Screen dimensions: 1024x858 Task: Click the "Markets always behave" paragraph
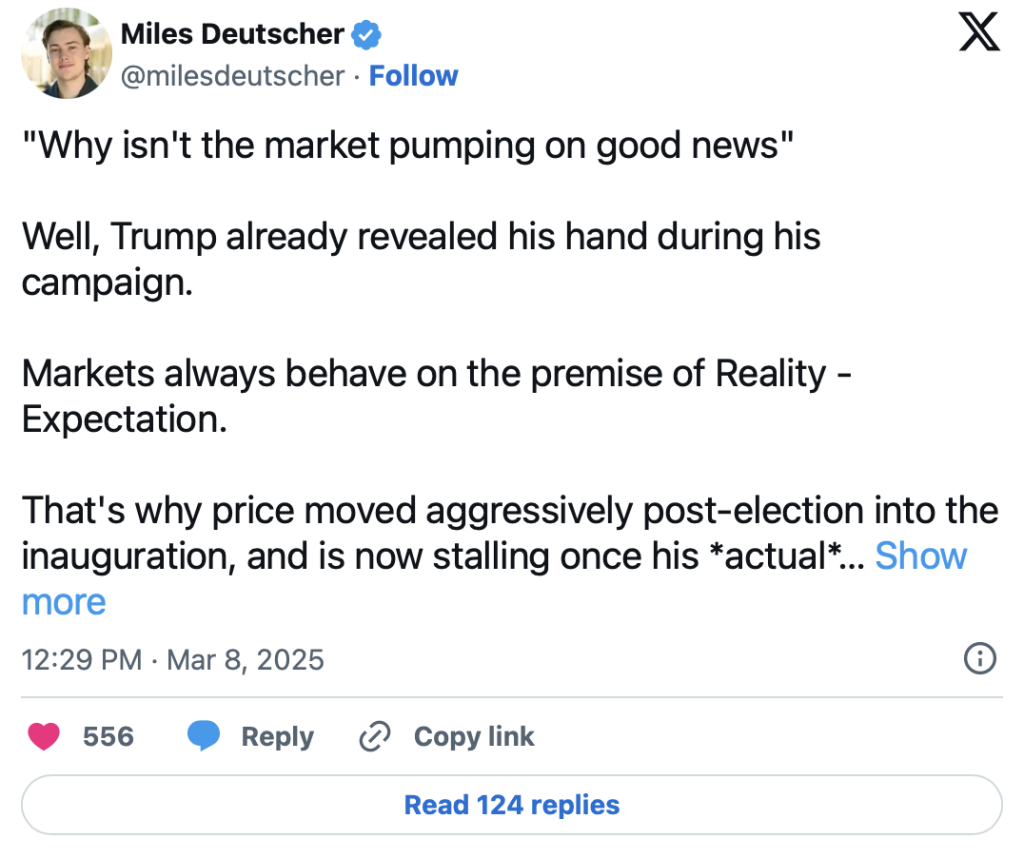pyautogui.click(x=436, y=395)
